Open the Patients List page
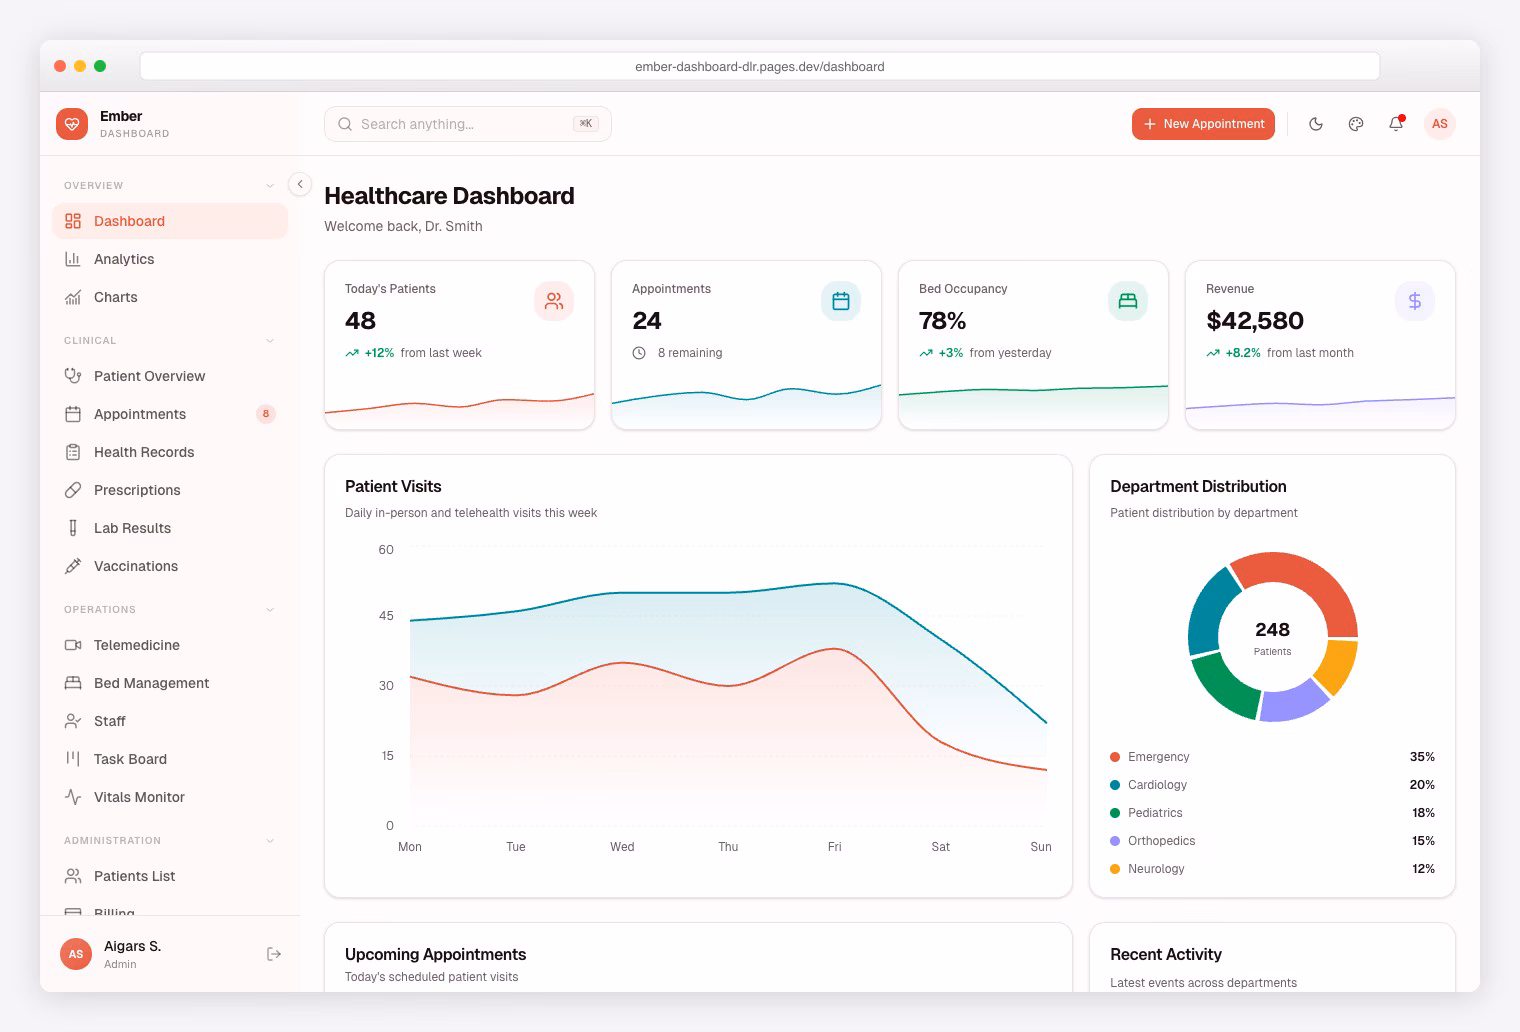This screenshot has width=1520, height=1032. [x=135, y=876]
